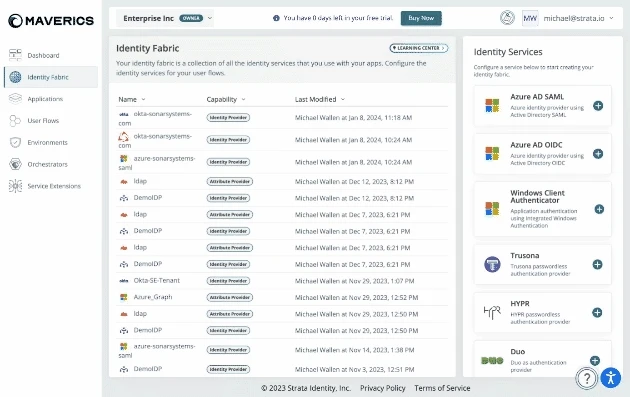Open the michael@strata.io user dropdown
This screenshot has width=630, height=397.
(578, 18)
